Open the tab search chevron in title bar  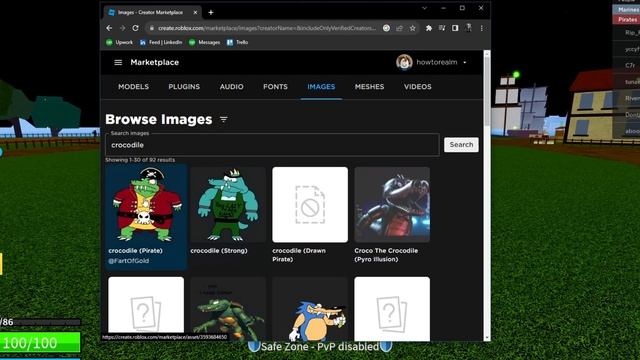(x=424, y=8)
